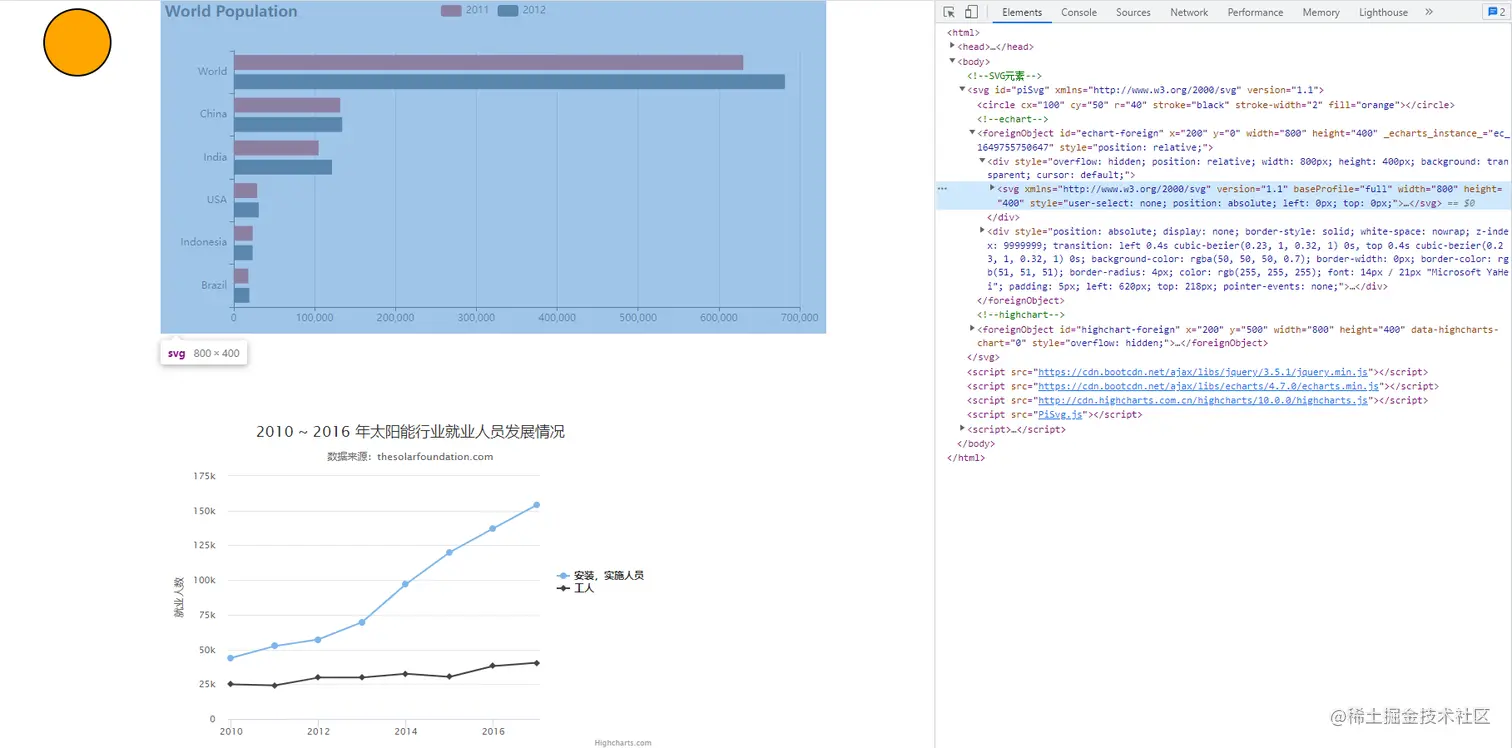Collapse the overflow hidden div node
The width and height of the screenshot is (1512, 748).
click(x=982, y=161)
